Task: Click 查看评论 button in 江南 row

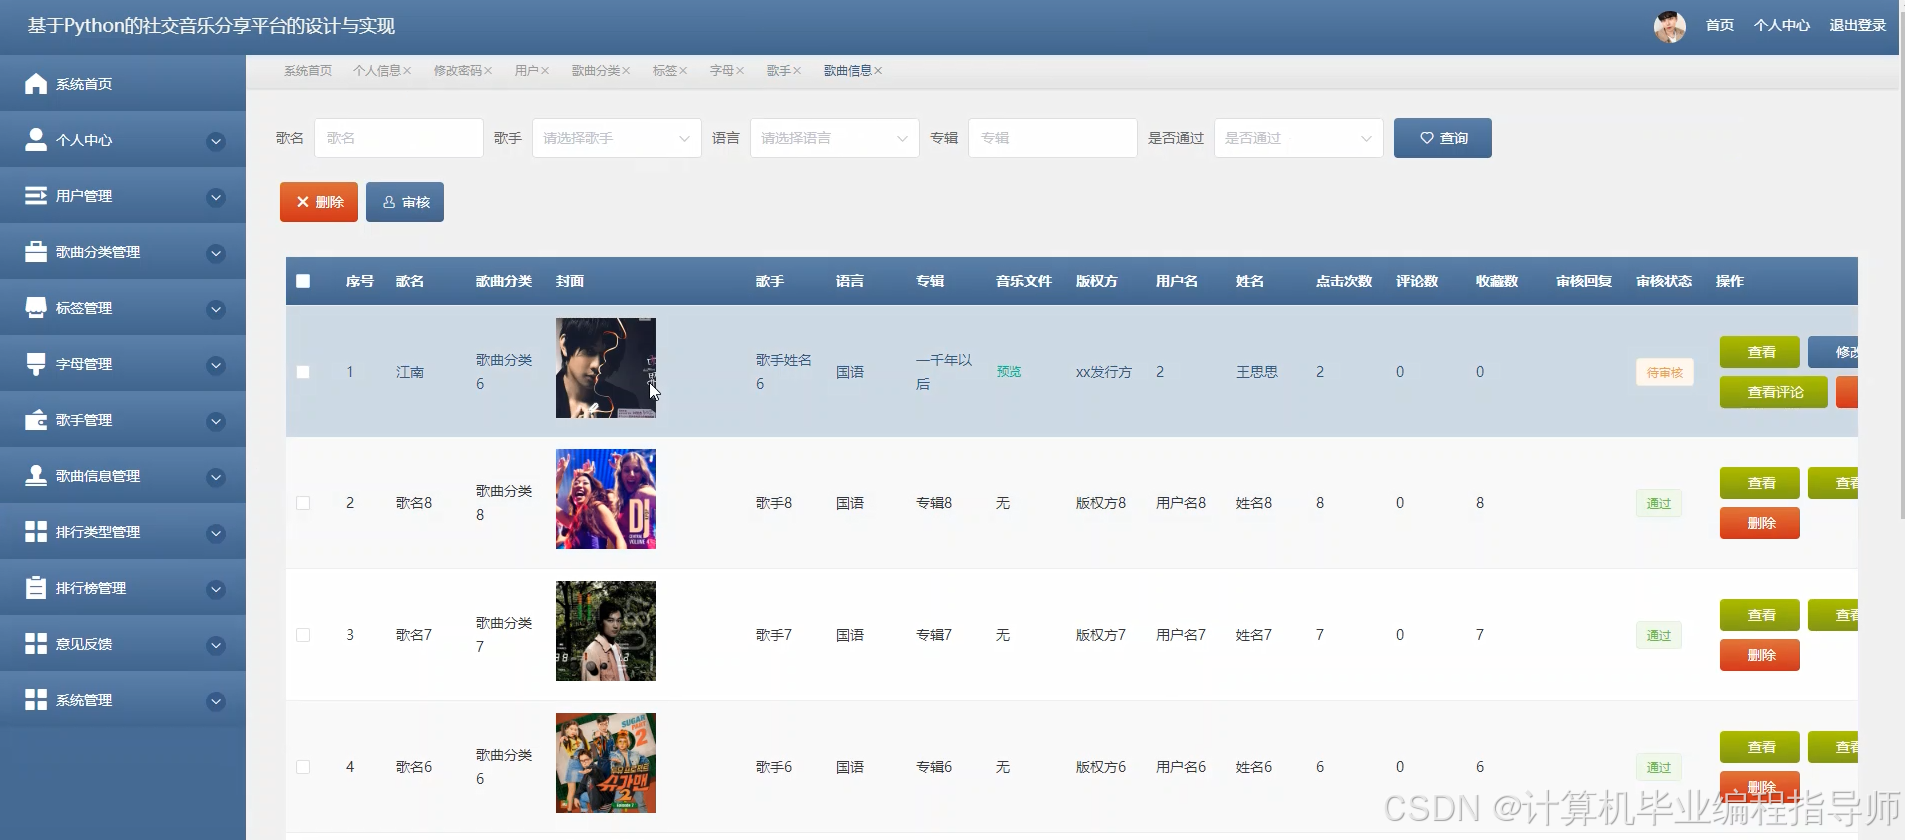Action: click(x=1774, y=392)
